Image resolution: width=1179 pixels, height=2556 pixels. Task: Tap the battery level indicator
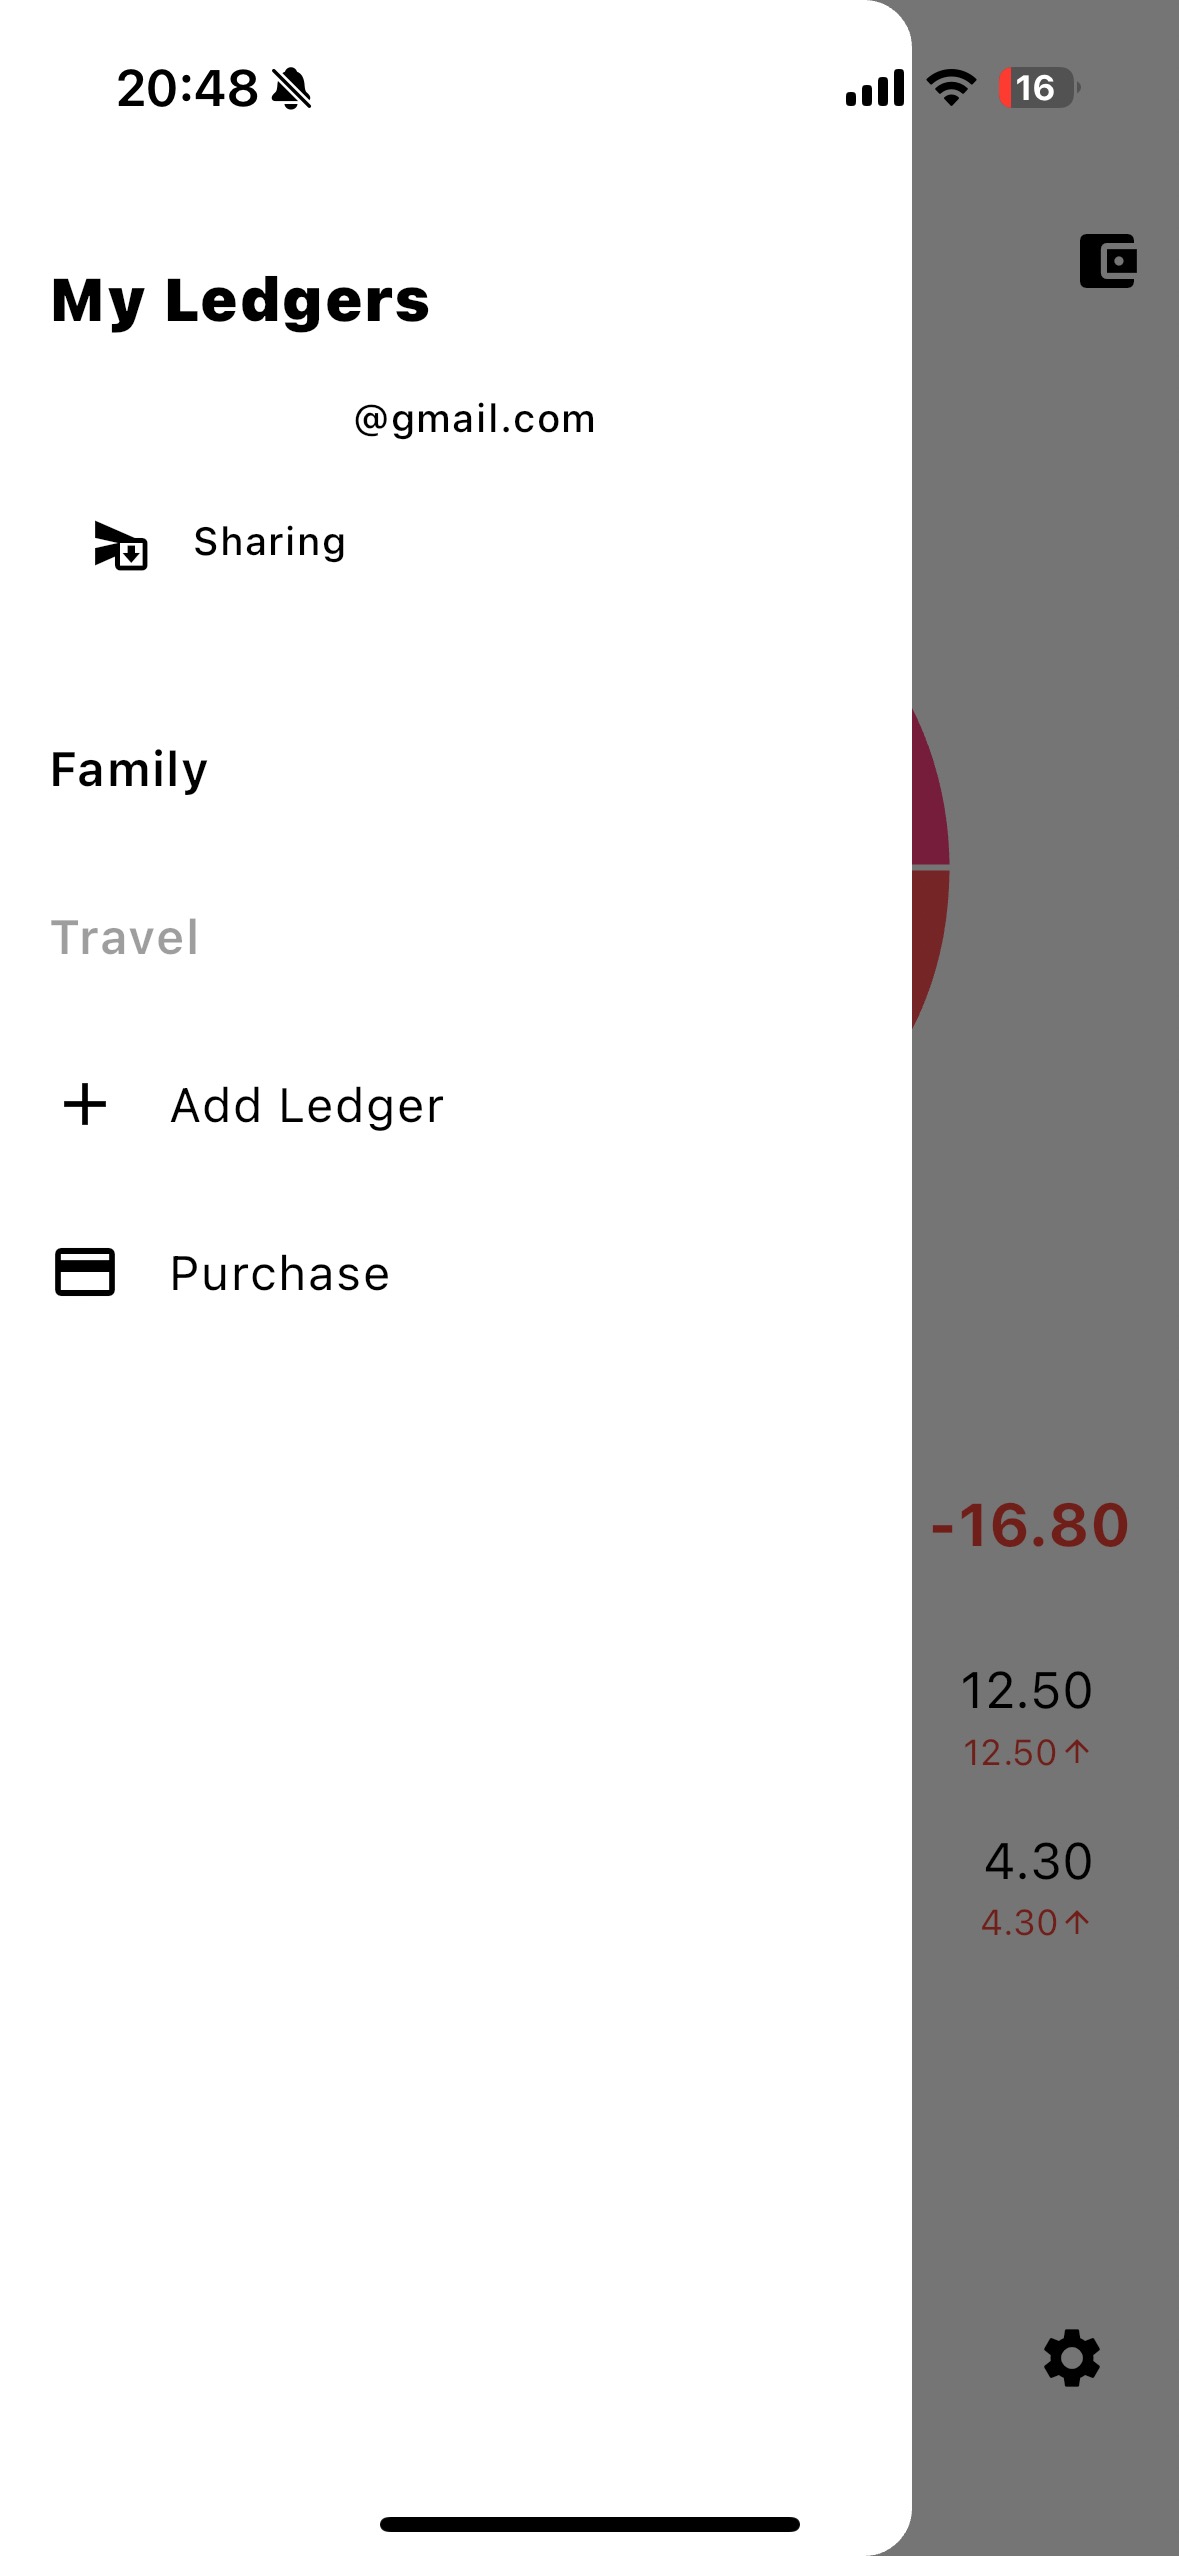point(1038,88)
